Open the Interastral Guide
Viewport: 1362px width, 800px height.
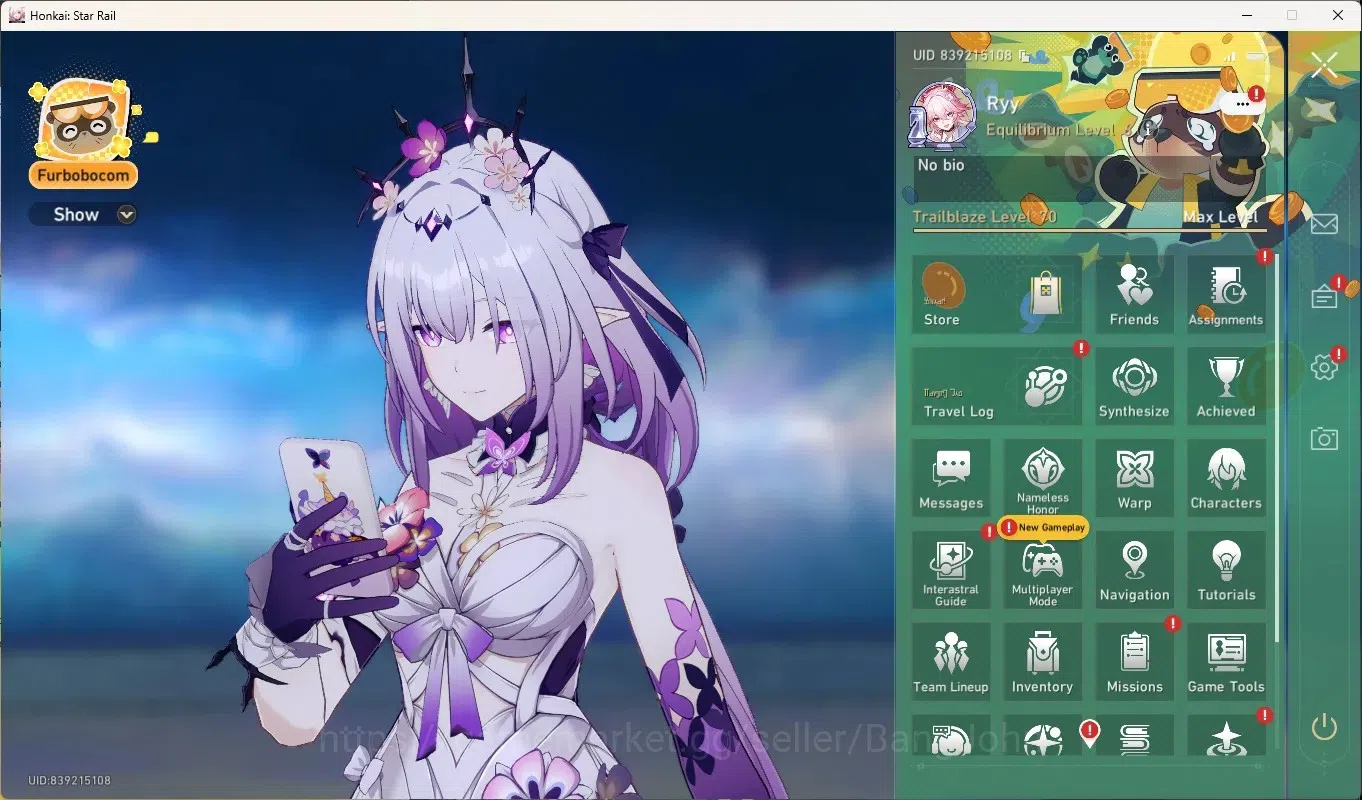[951, 570]
